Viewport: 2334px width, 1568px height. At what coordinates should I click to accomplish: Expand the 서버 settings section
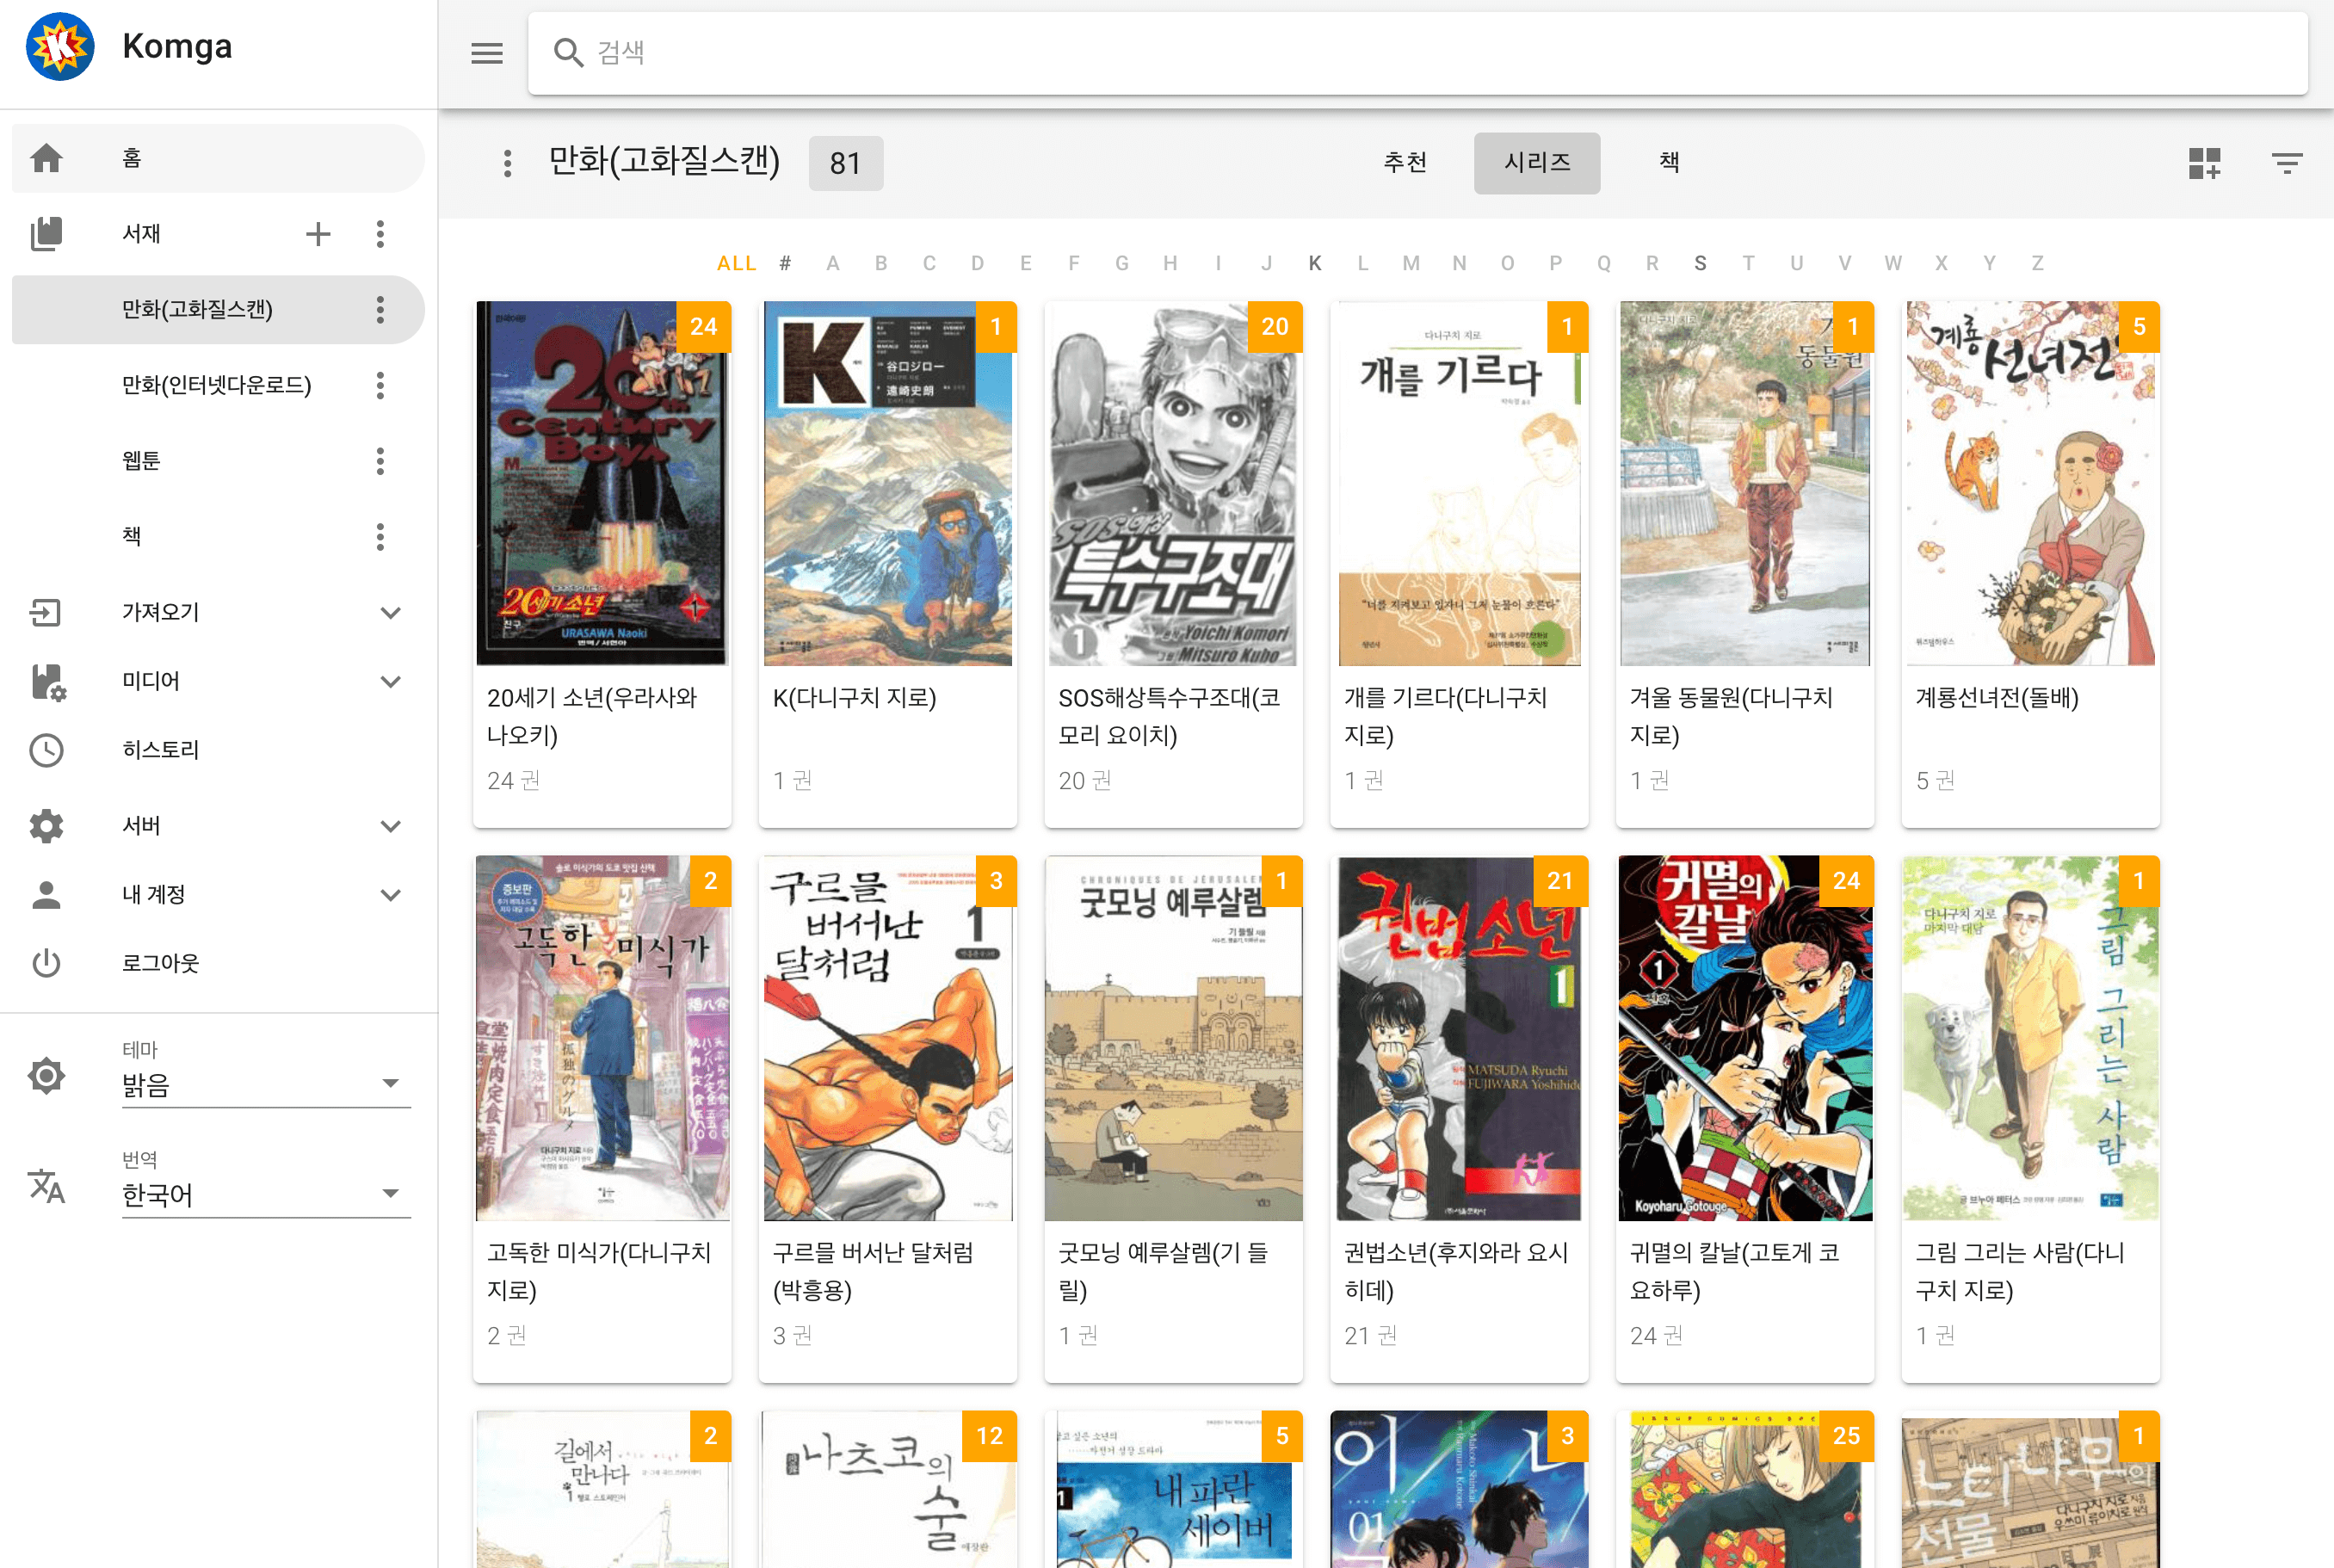[391, 826]
